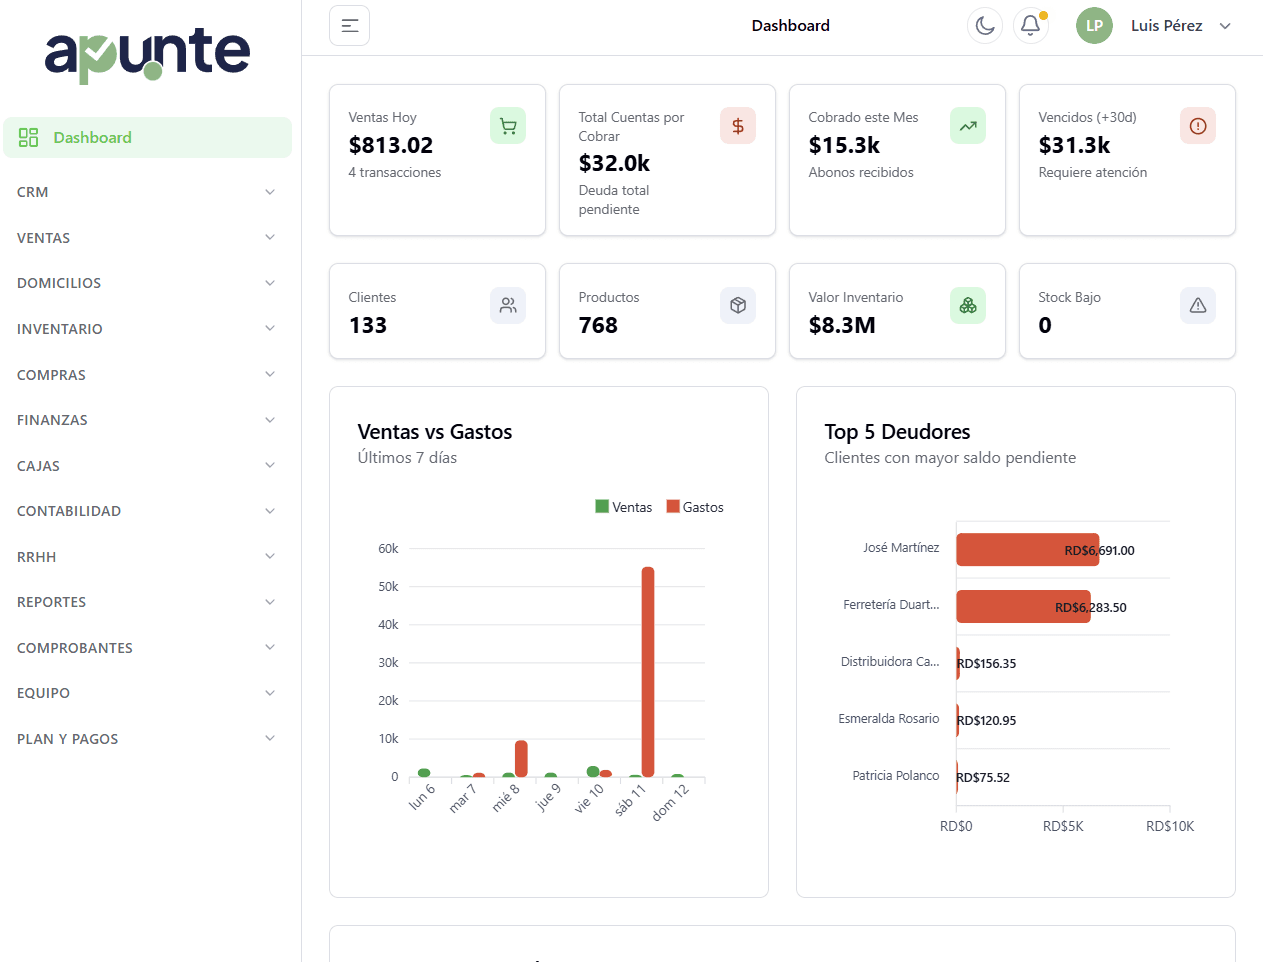Click the people icon on the Clientes card
Screen dimensions: 1263x962
507,305
